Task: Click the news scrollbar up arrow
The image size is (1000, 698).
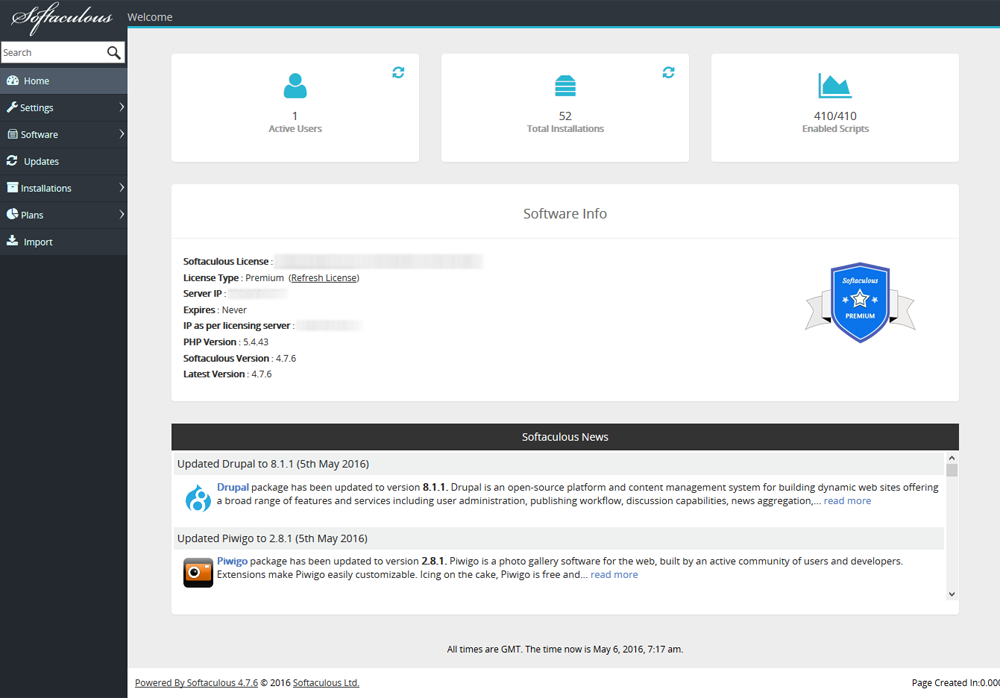Action: point(952,458)
